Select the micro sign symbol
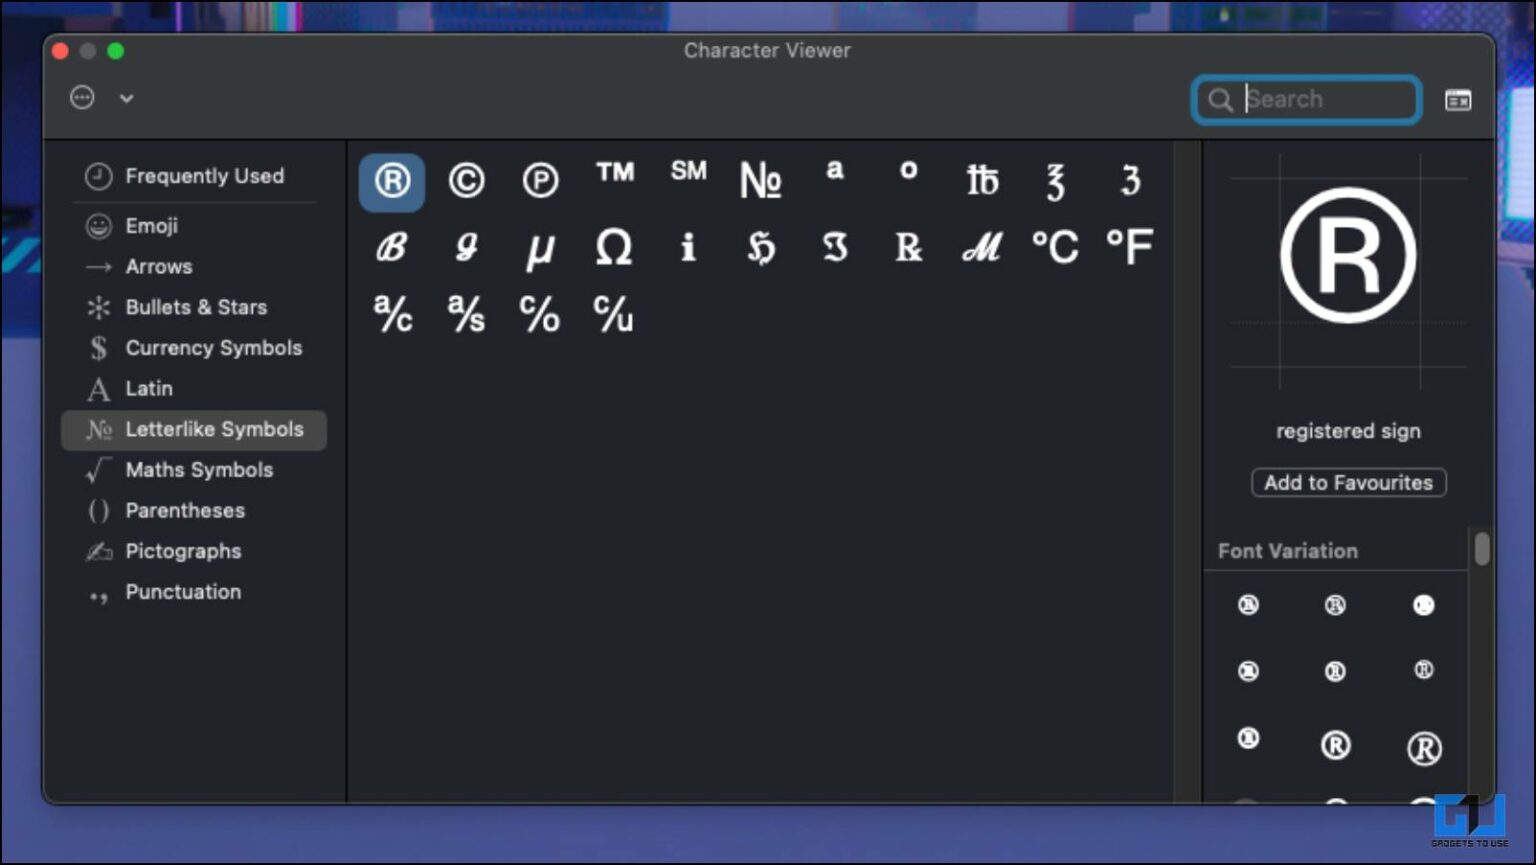1536x865 pixels. point(540,248)
